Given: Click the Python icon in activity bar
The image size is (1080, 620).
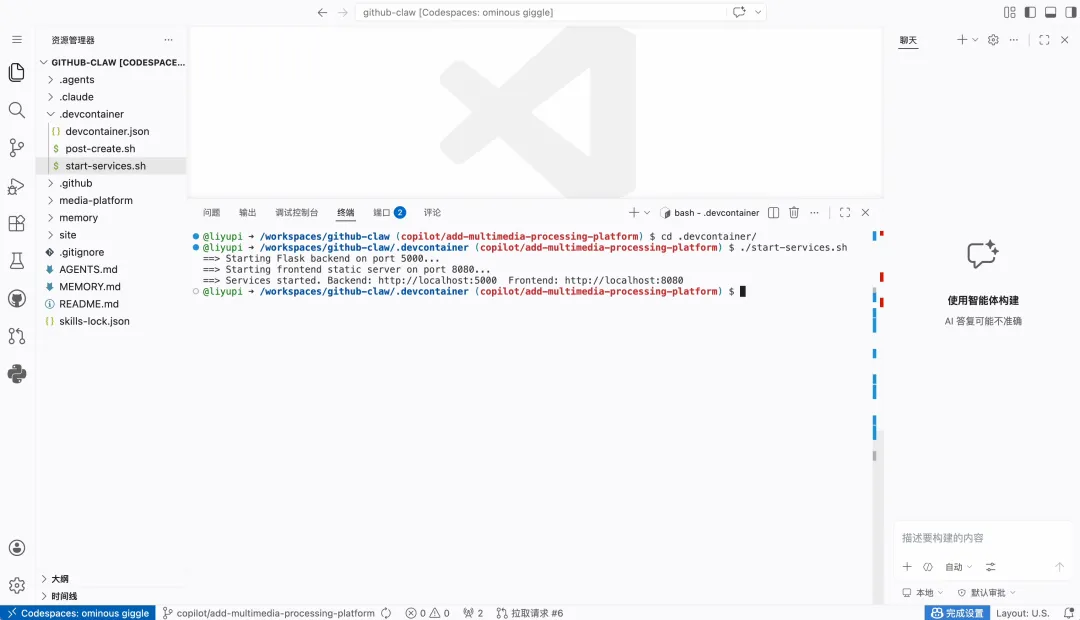Looking at the screenshot, I should (x=16, y=374).
